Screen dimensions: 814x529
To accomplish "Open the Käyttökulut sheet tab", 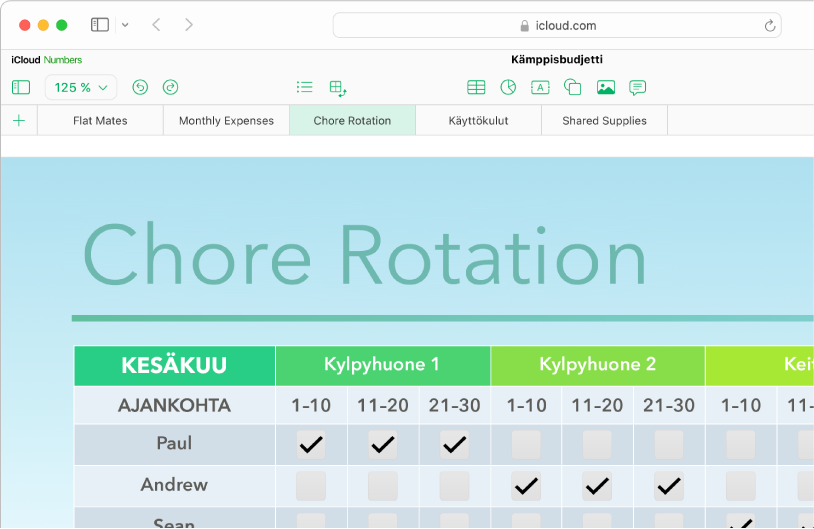I will pos(478,121).
